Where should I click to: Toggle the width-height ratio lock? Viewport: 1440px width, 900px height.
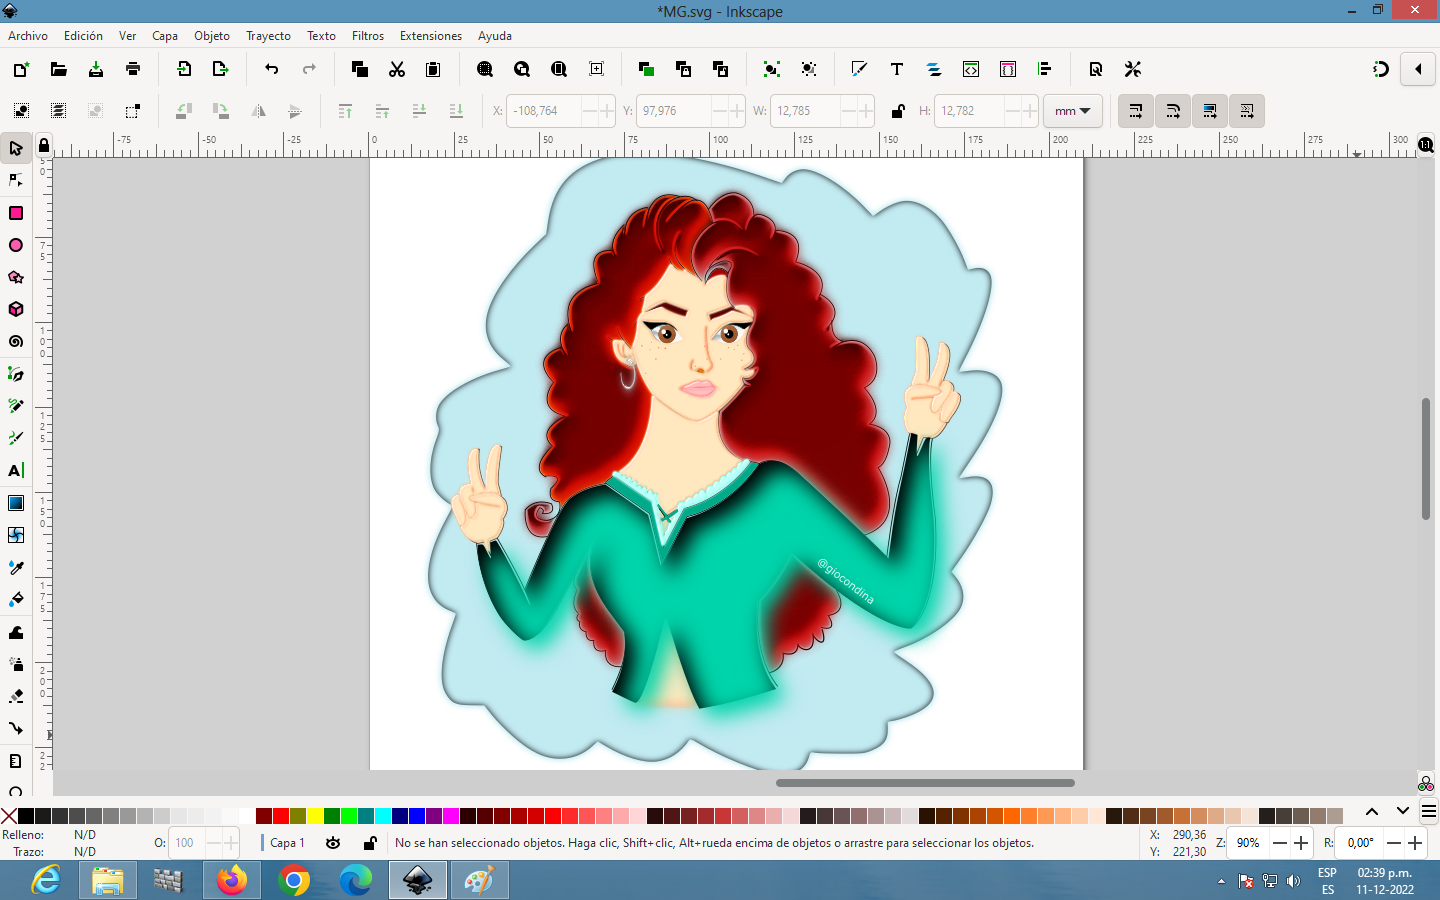tap(898, 111)
